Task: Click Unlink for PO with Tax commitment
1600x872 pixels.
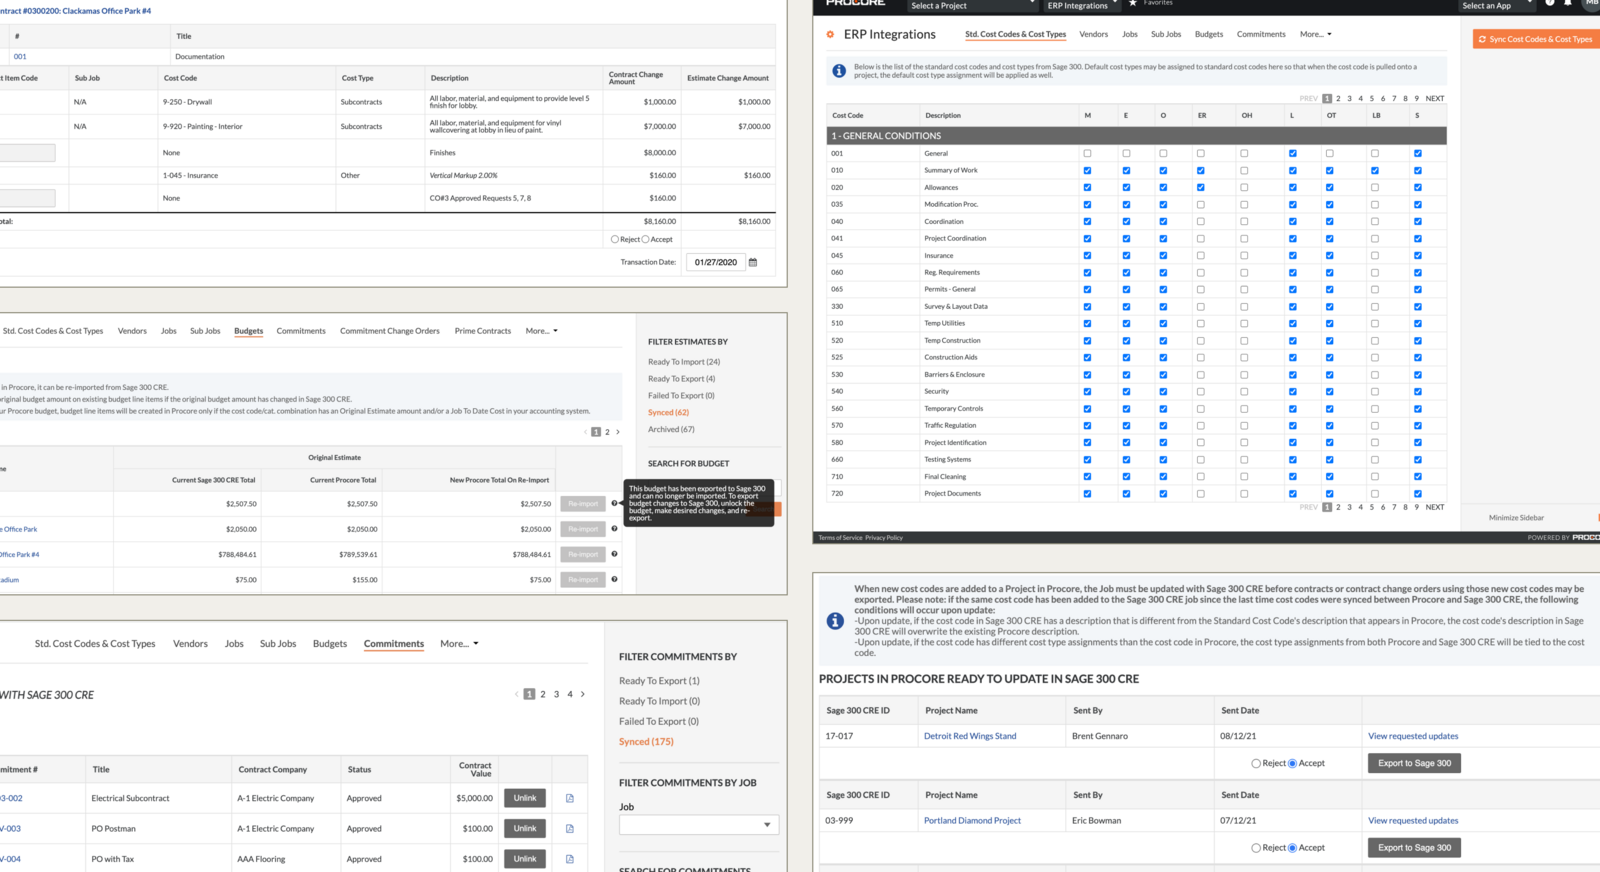Action: coord(525,859)
